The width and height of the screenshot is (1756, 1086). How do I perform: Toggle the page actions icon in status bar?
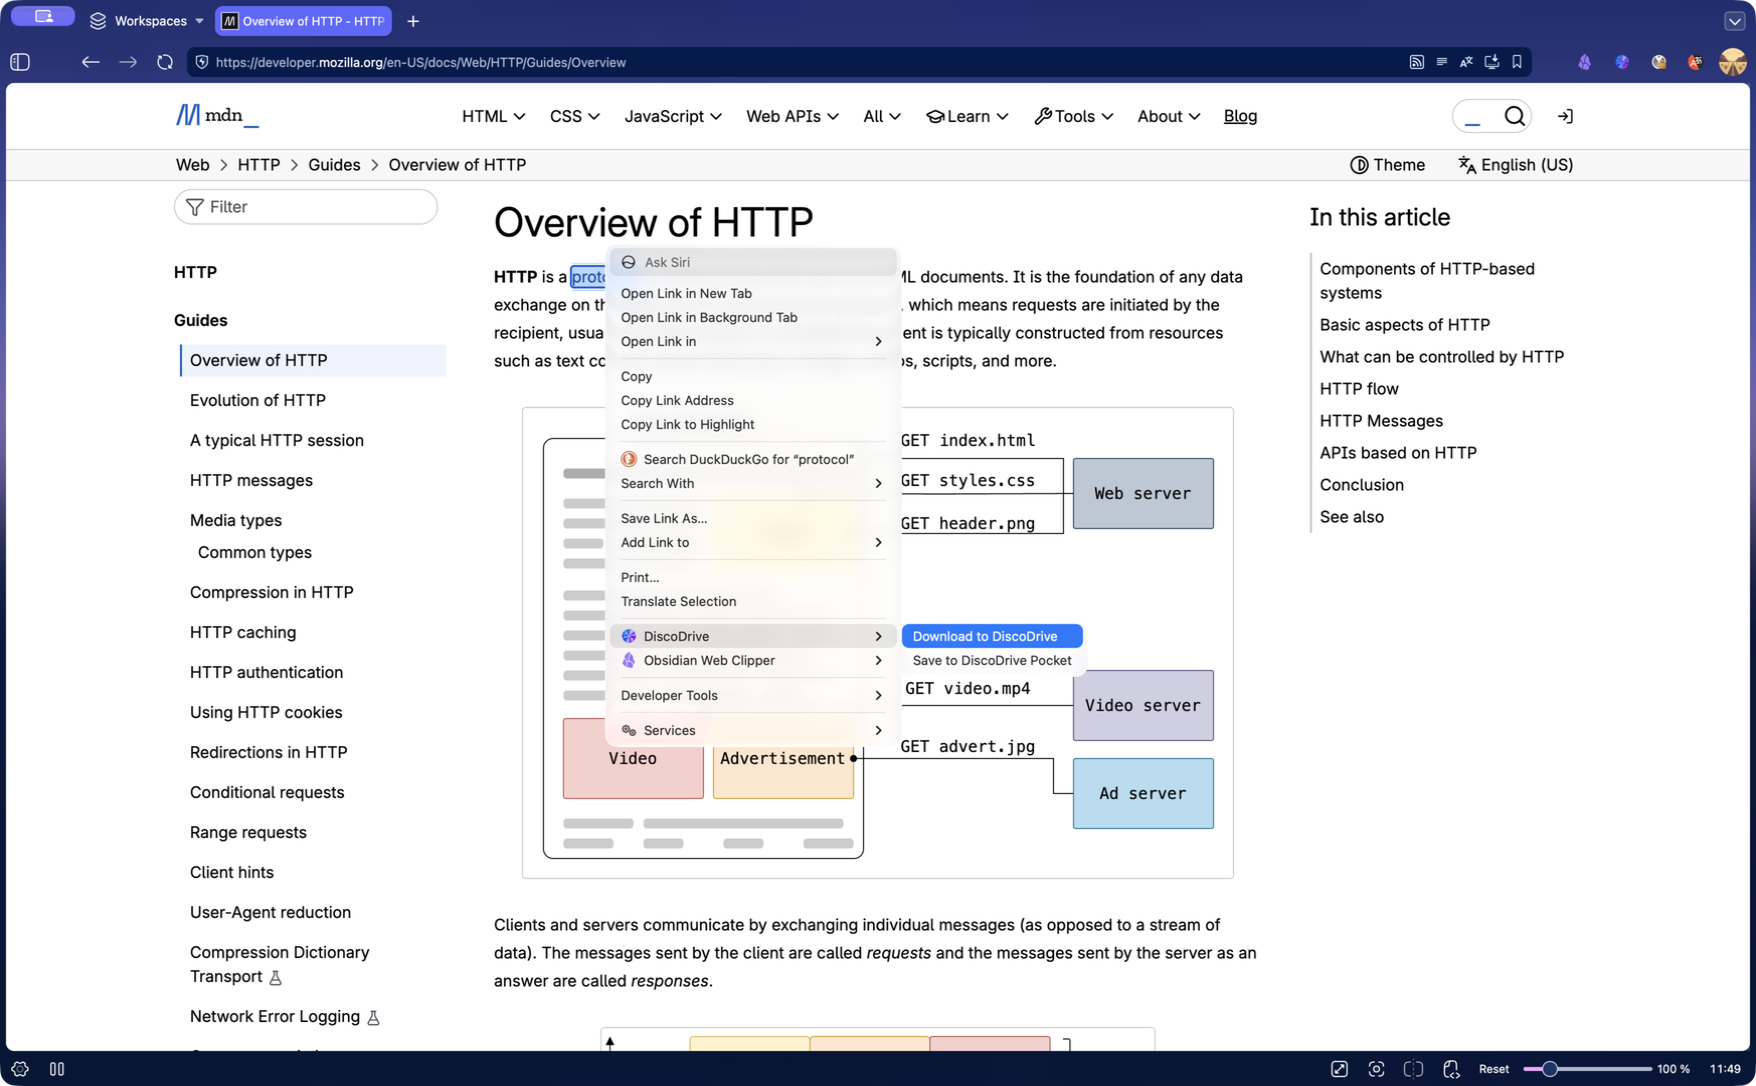1451,1069
